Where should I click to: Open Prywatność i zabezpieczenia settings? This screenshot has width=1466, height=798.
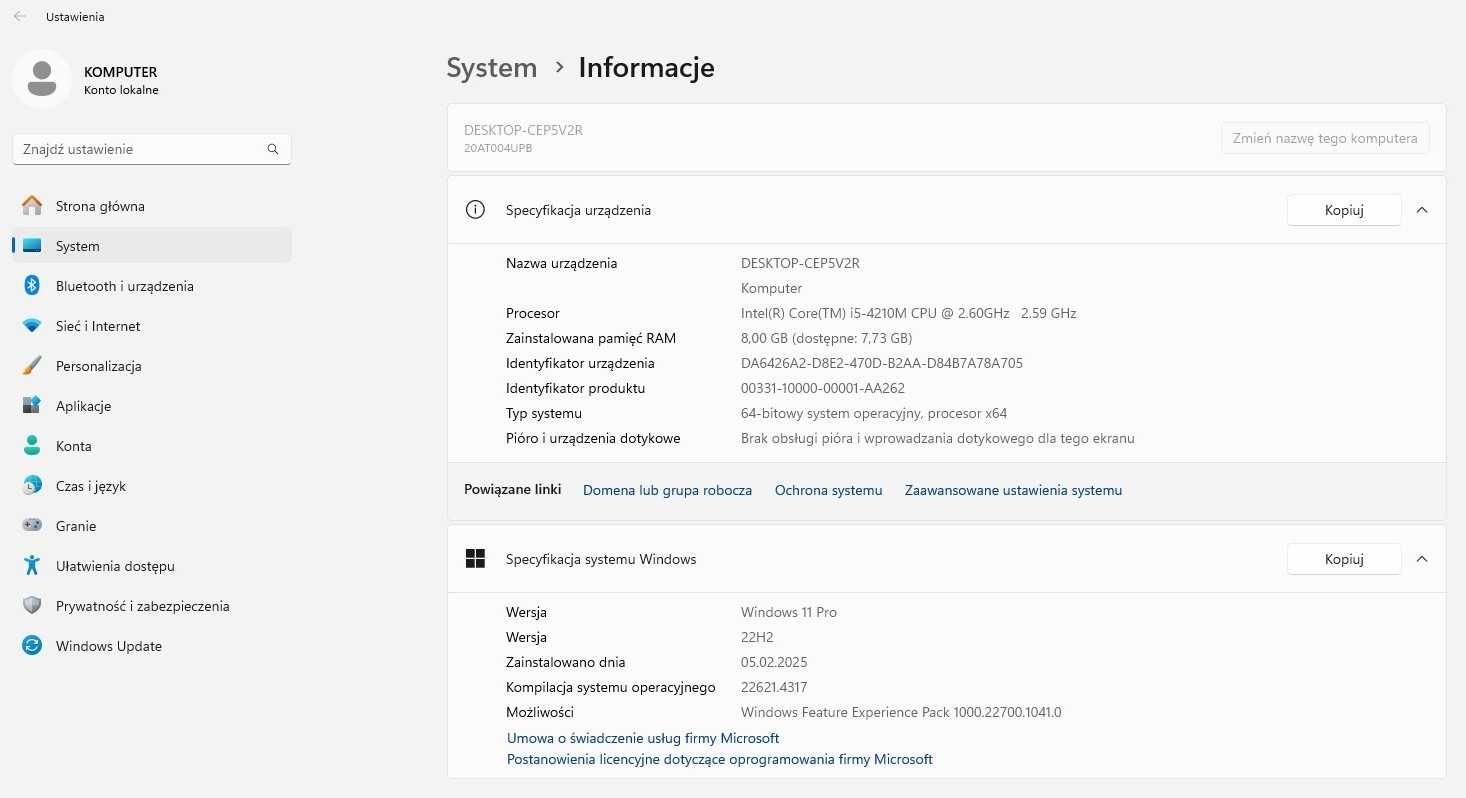(152, 606)
